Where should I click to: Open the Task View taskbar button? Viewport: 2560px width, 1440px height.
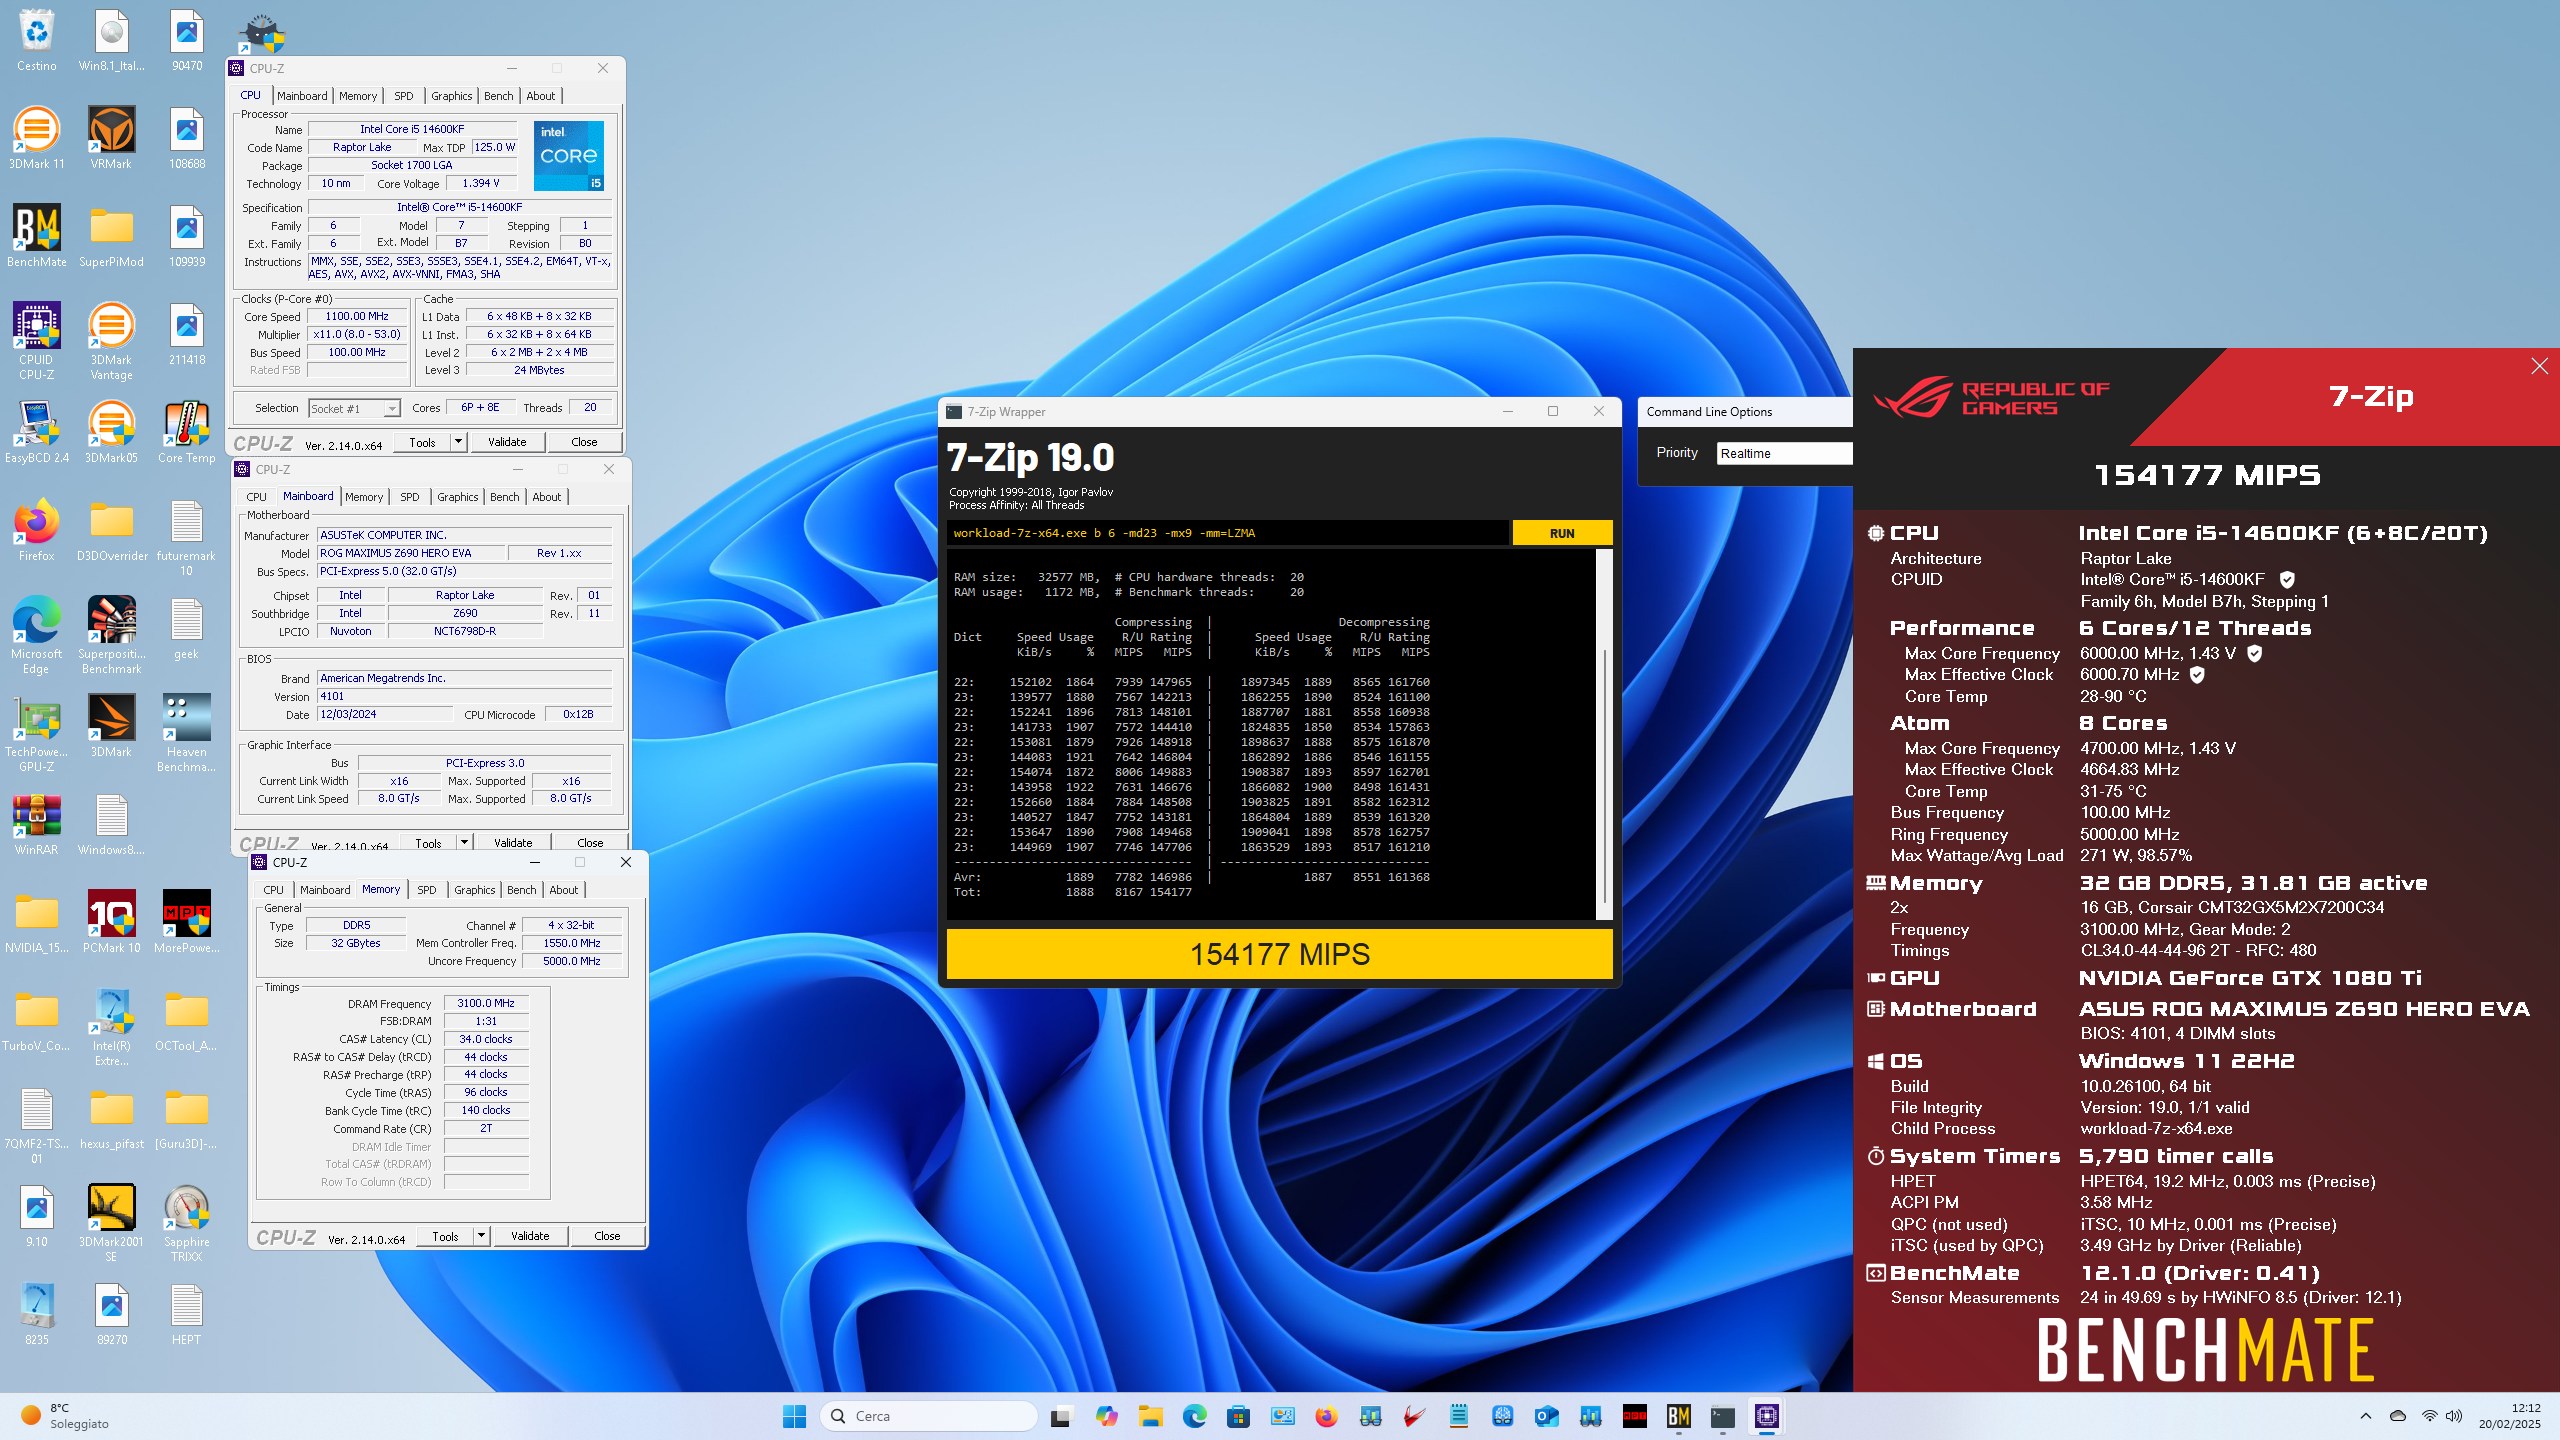click(x=1061, y=1416)
